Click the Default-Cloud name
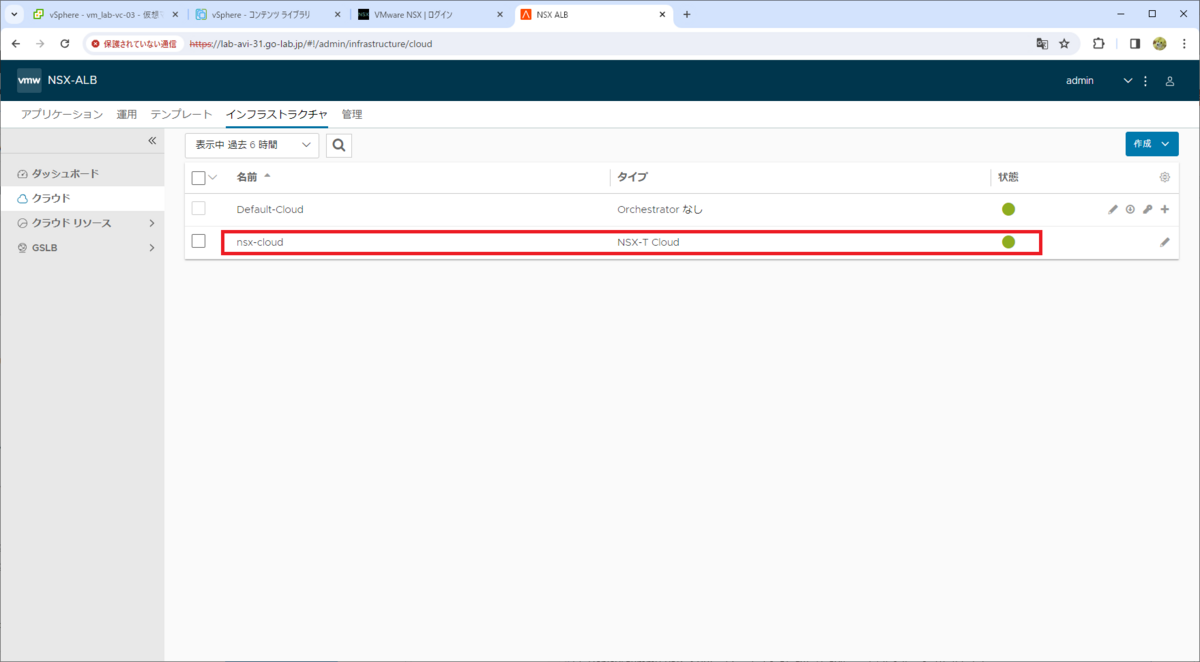Screen dimensions: 1200x662 pos(270,210)
